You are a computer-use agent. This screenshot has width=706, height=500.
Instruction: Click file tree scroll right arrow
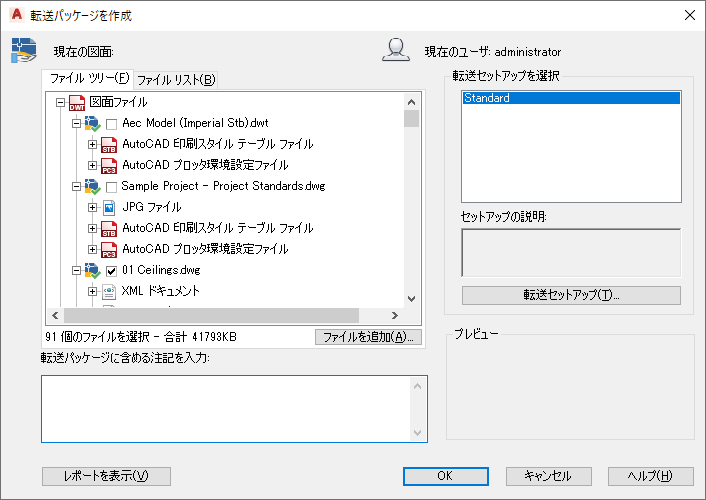click(395, 315)
